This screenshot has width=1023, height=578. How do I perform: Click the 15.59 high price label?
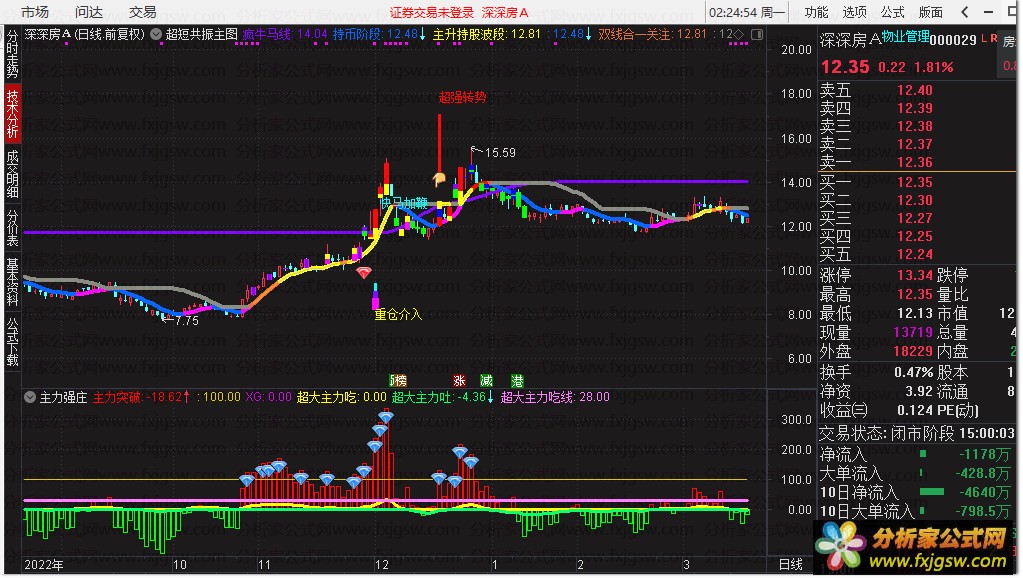coord(500,153)
